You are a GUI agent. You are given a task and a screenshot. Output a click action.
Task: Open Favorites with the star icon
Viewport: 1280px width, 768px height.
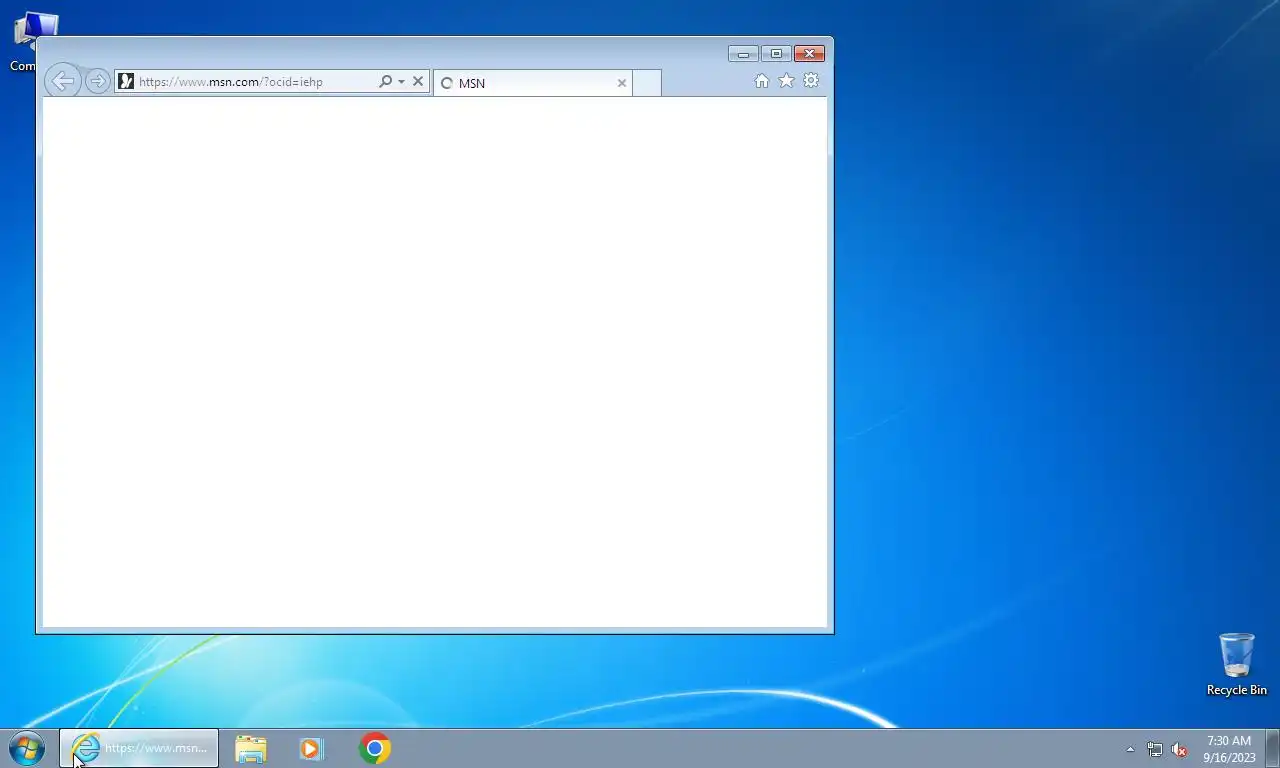(786, 81)
